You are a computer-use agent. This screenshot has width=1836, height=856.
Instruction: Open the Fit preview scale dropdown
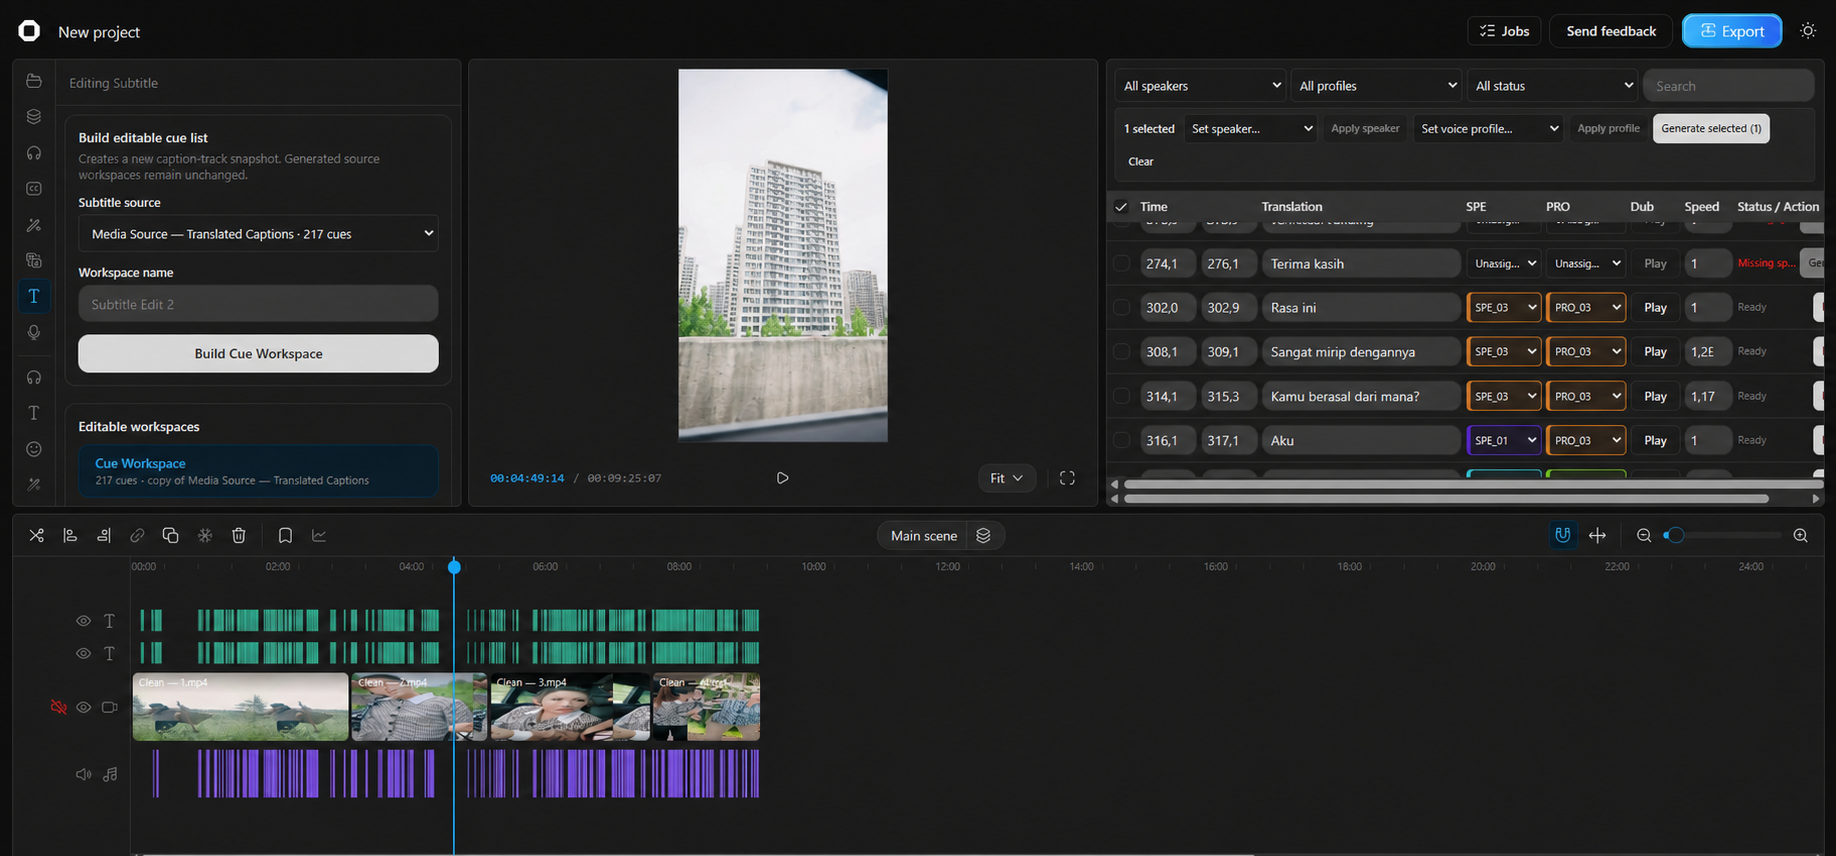click(1006, 478)
